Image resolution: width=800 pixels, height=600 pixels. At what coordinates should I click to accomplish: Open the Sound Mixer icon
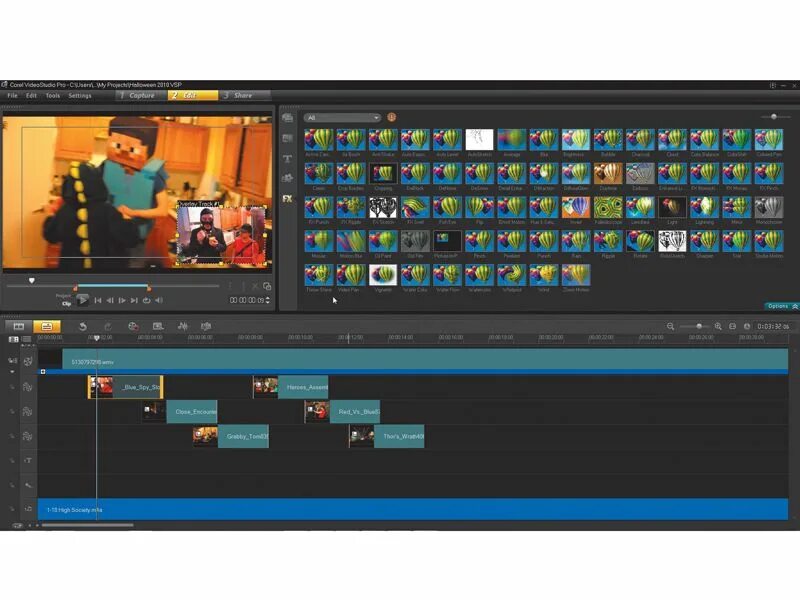pyautogui.click(x=182, y=326)
